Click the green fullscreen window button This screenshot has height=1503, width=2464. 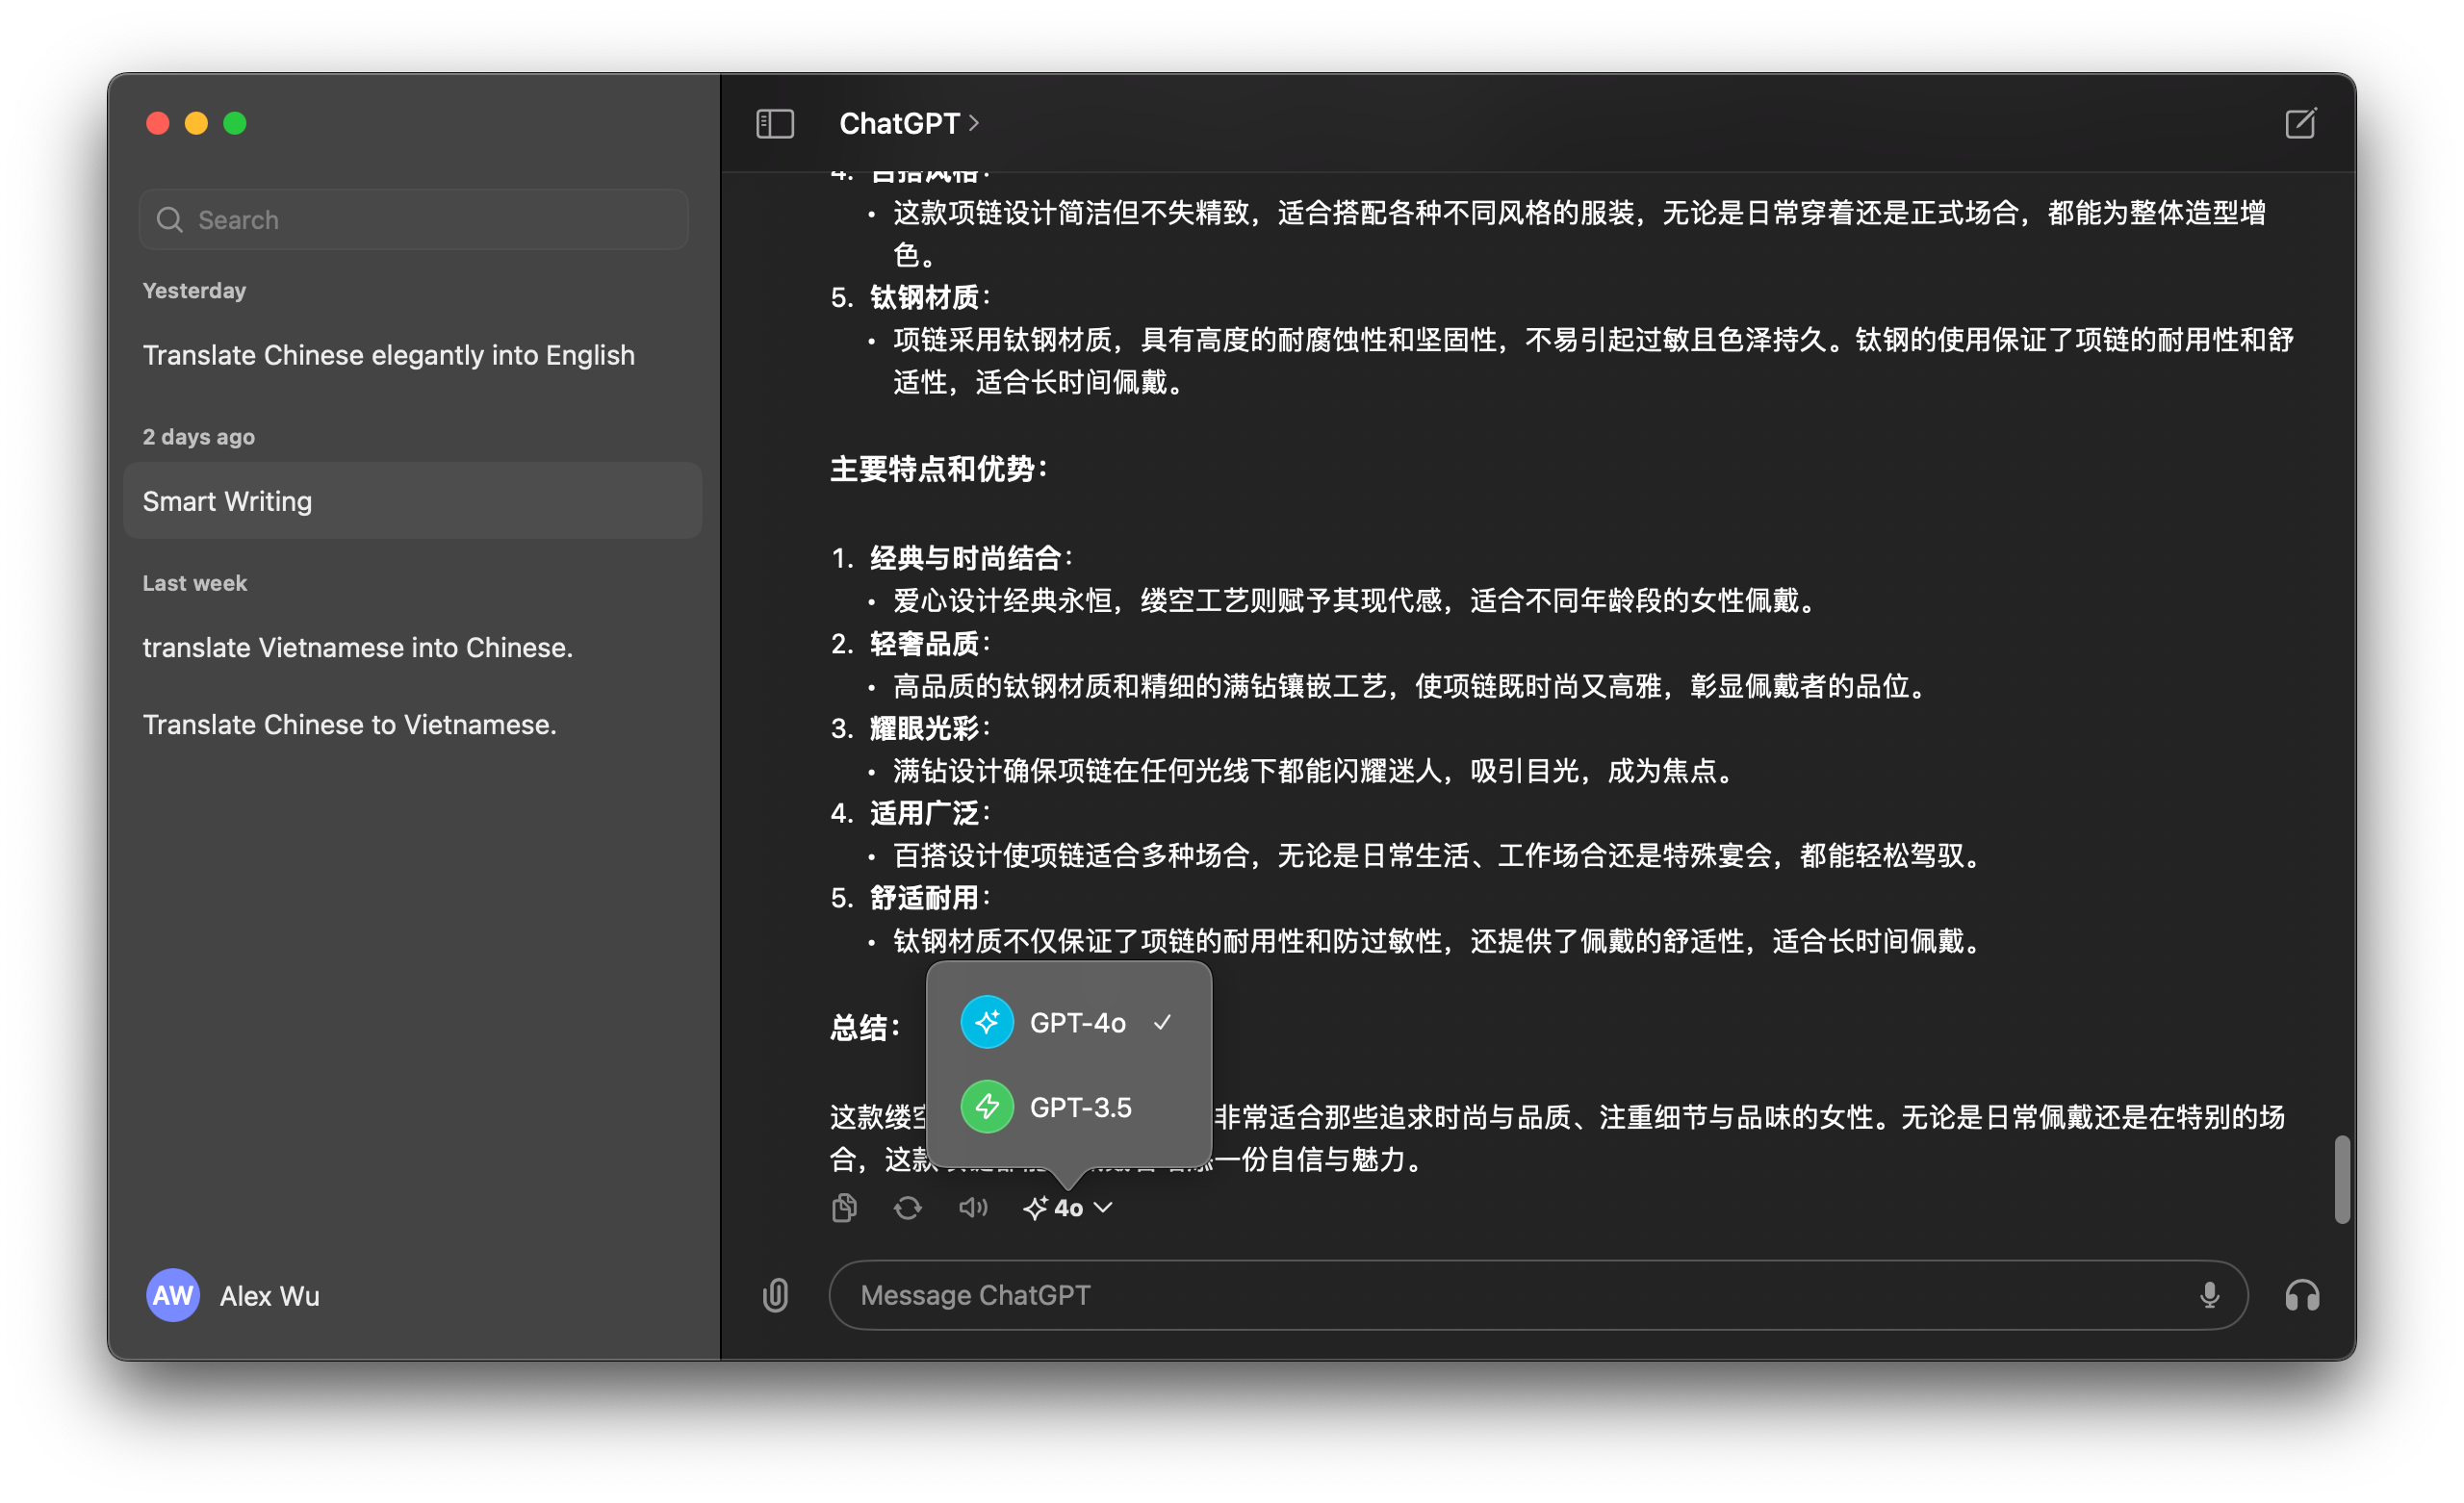235,123
